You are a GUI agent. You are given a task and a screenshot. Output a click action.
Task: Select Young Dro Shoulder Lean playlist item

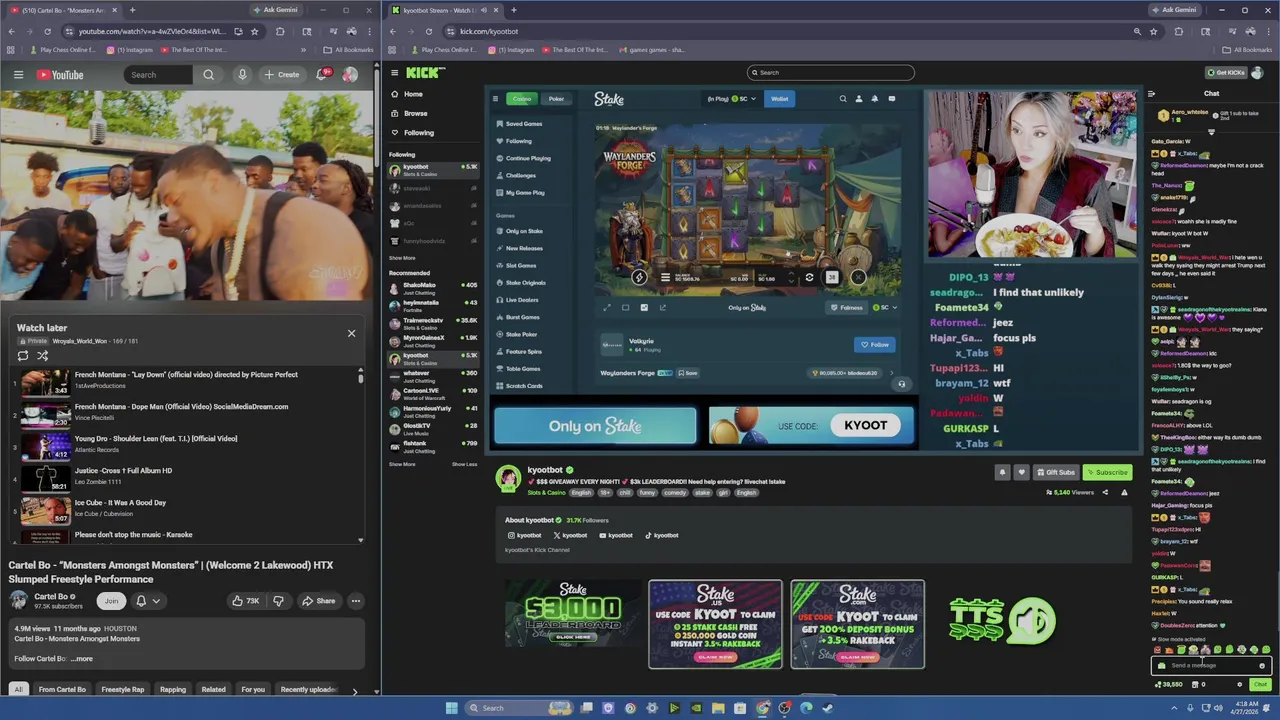185,446
